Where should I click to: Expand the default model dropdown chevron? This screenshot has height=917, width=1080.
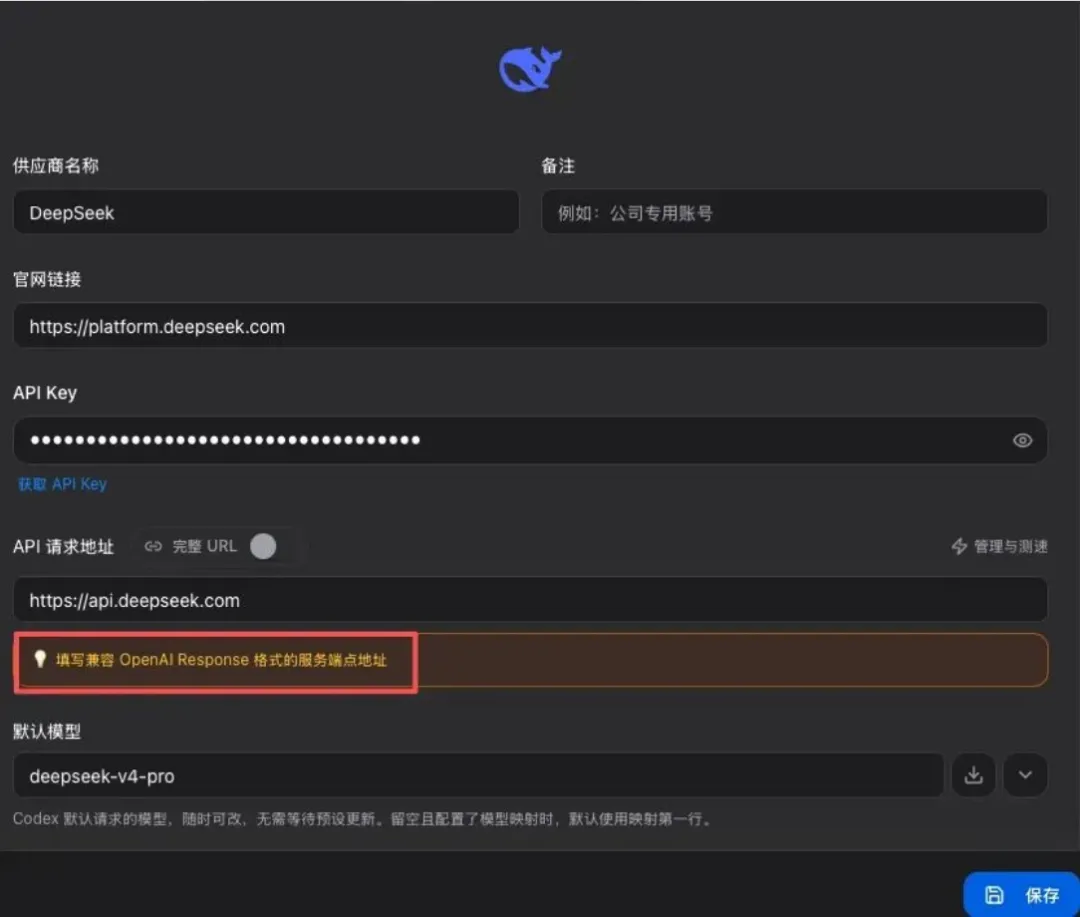pos(1026,775)
